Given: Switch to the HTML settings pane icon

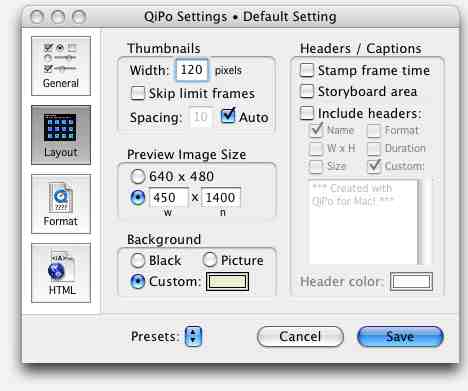Looking at the screenshot, I should [x=61, y=273].
